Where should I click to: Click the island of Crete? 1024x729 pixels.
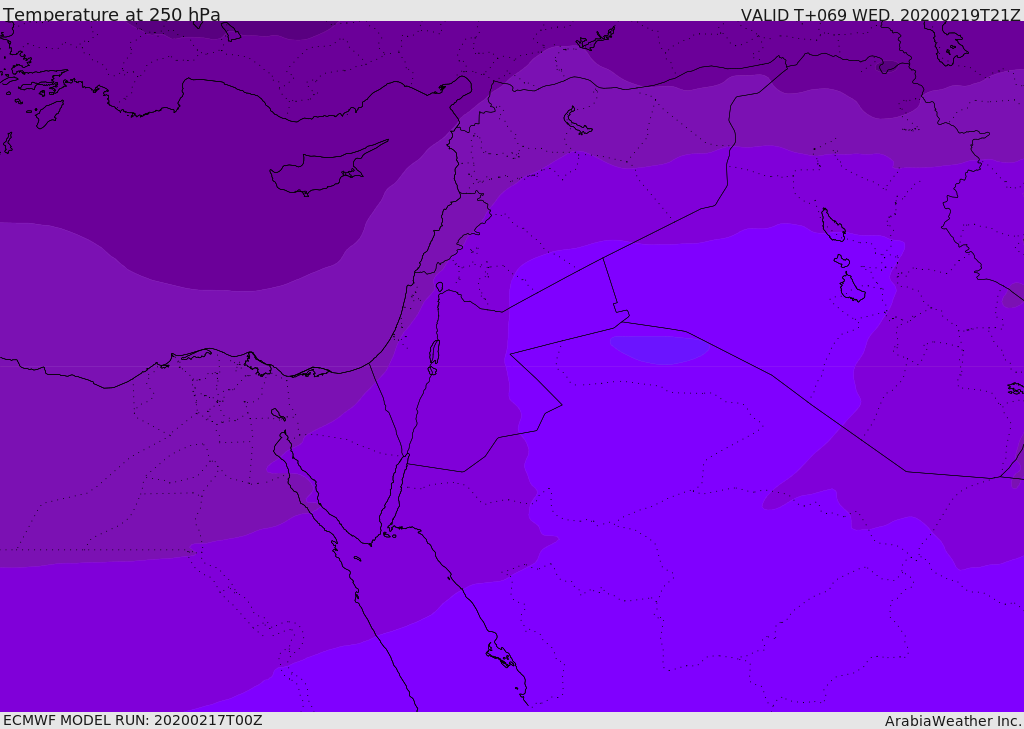(48, 113)
